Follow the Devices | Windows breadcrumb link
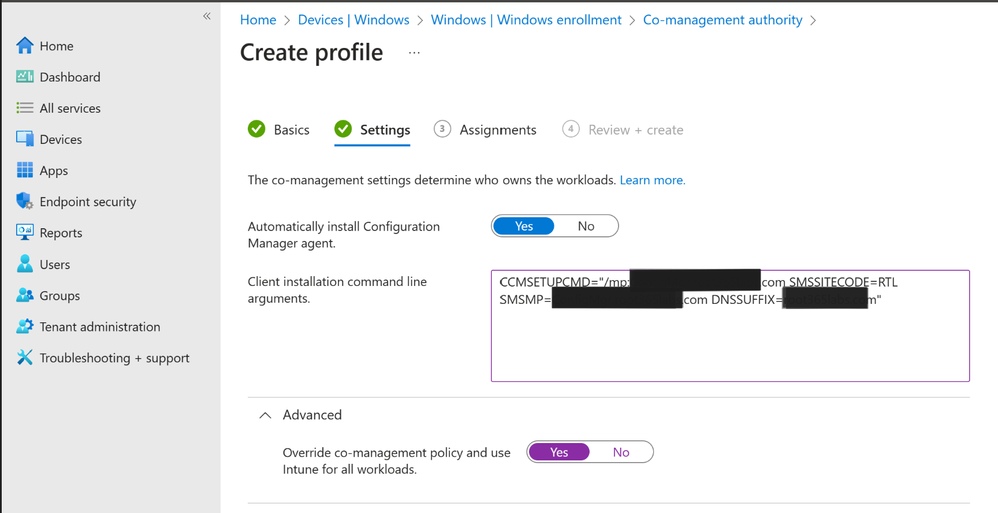Image resolution: width=998 pixels, height=513 pixels. click(x=353, y=20)
